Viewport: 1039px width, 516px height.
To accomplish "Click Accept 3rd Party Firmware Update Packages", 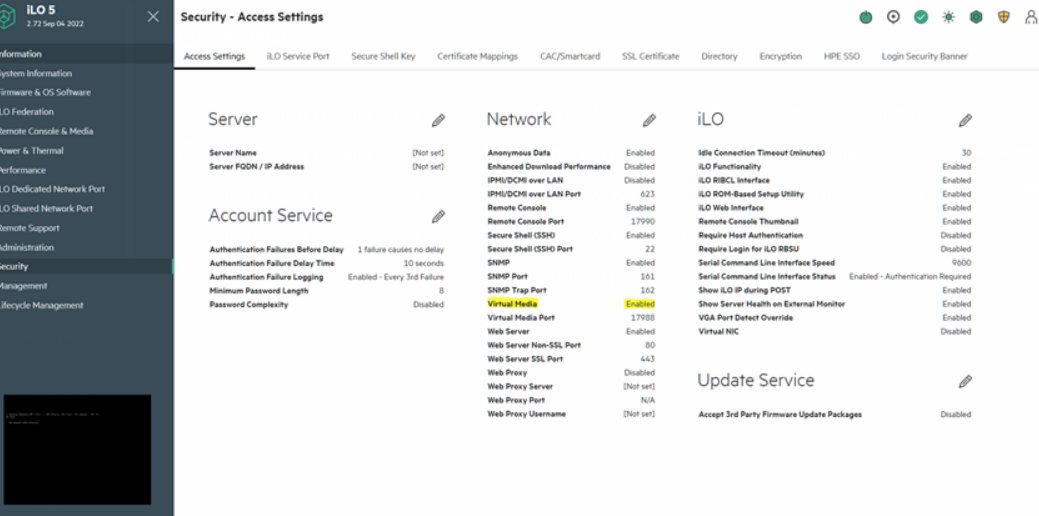I will click(781, 415).
